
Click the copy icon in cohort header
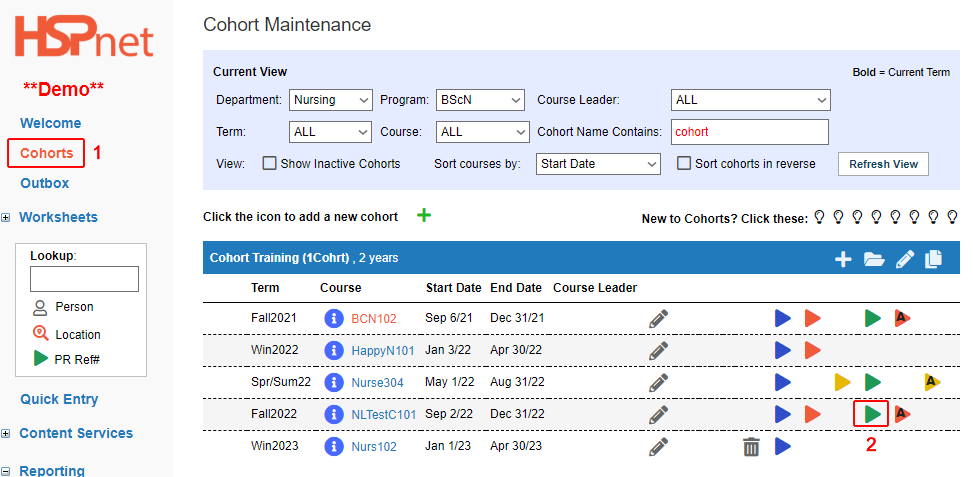coord(933,259)
